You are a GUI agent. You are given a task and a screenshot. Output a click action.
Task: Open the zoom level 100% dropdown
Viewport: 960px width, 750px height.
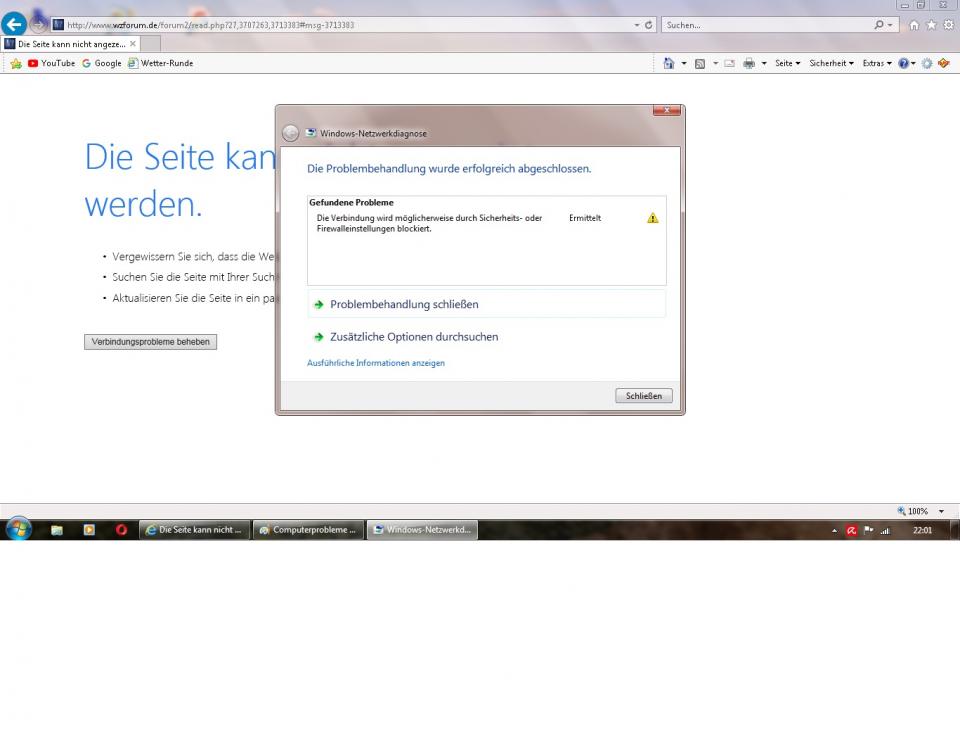click(920, 511)
